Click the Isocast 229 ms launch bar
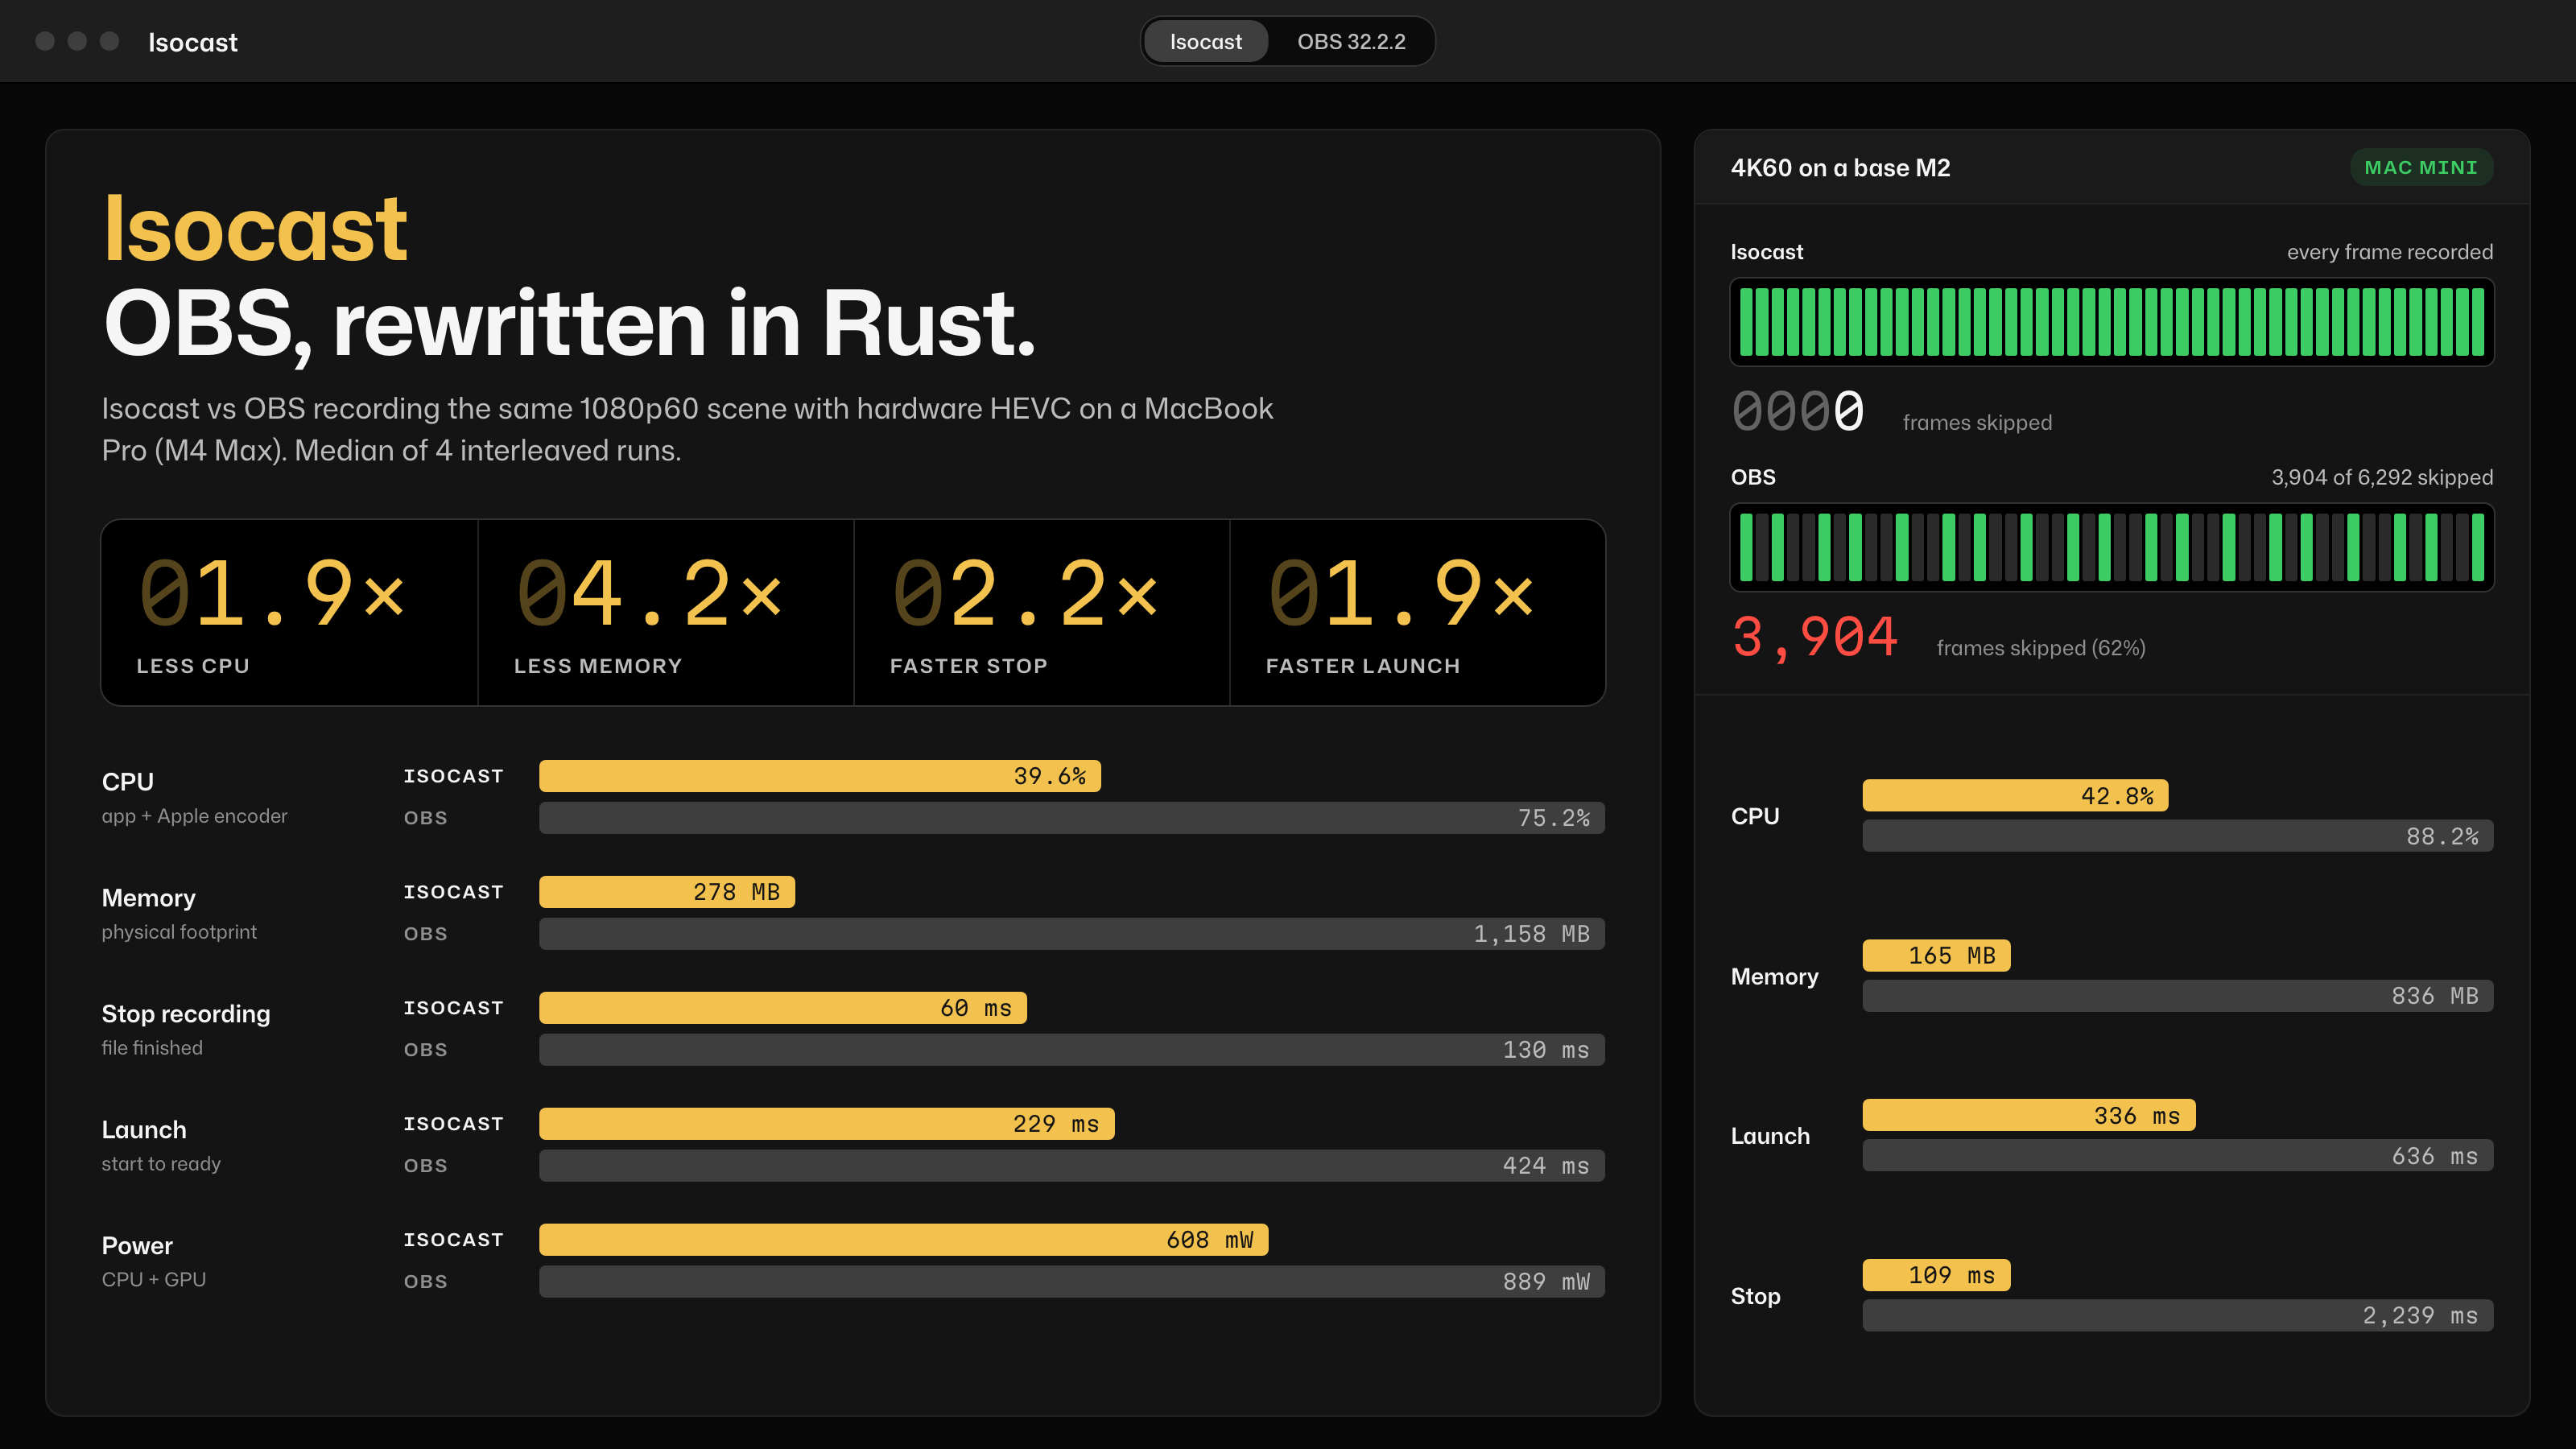This screenshot has height=1449, width=2576. [x=826, y=1124]
